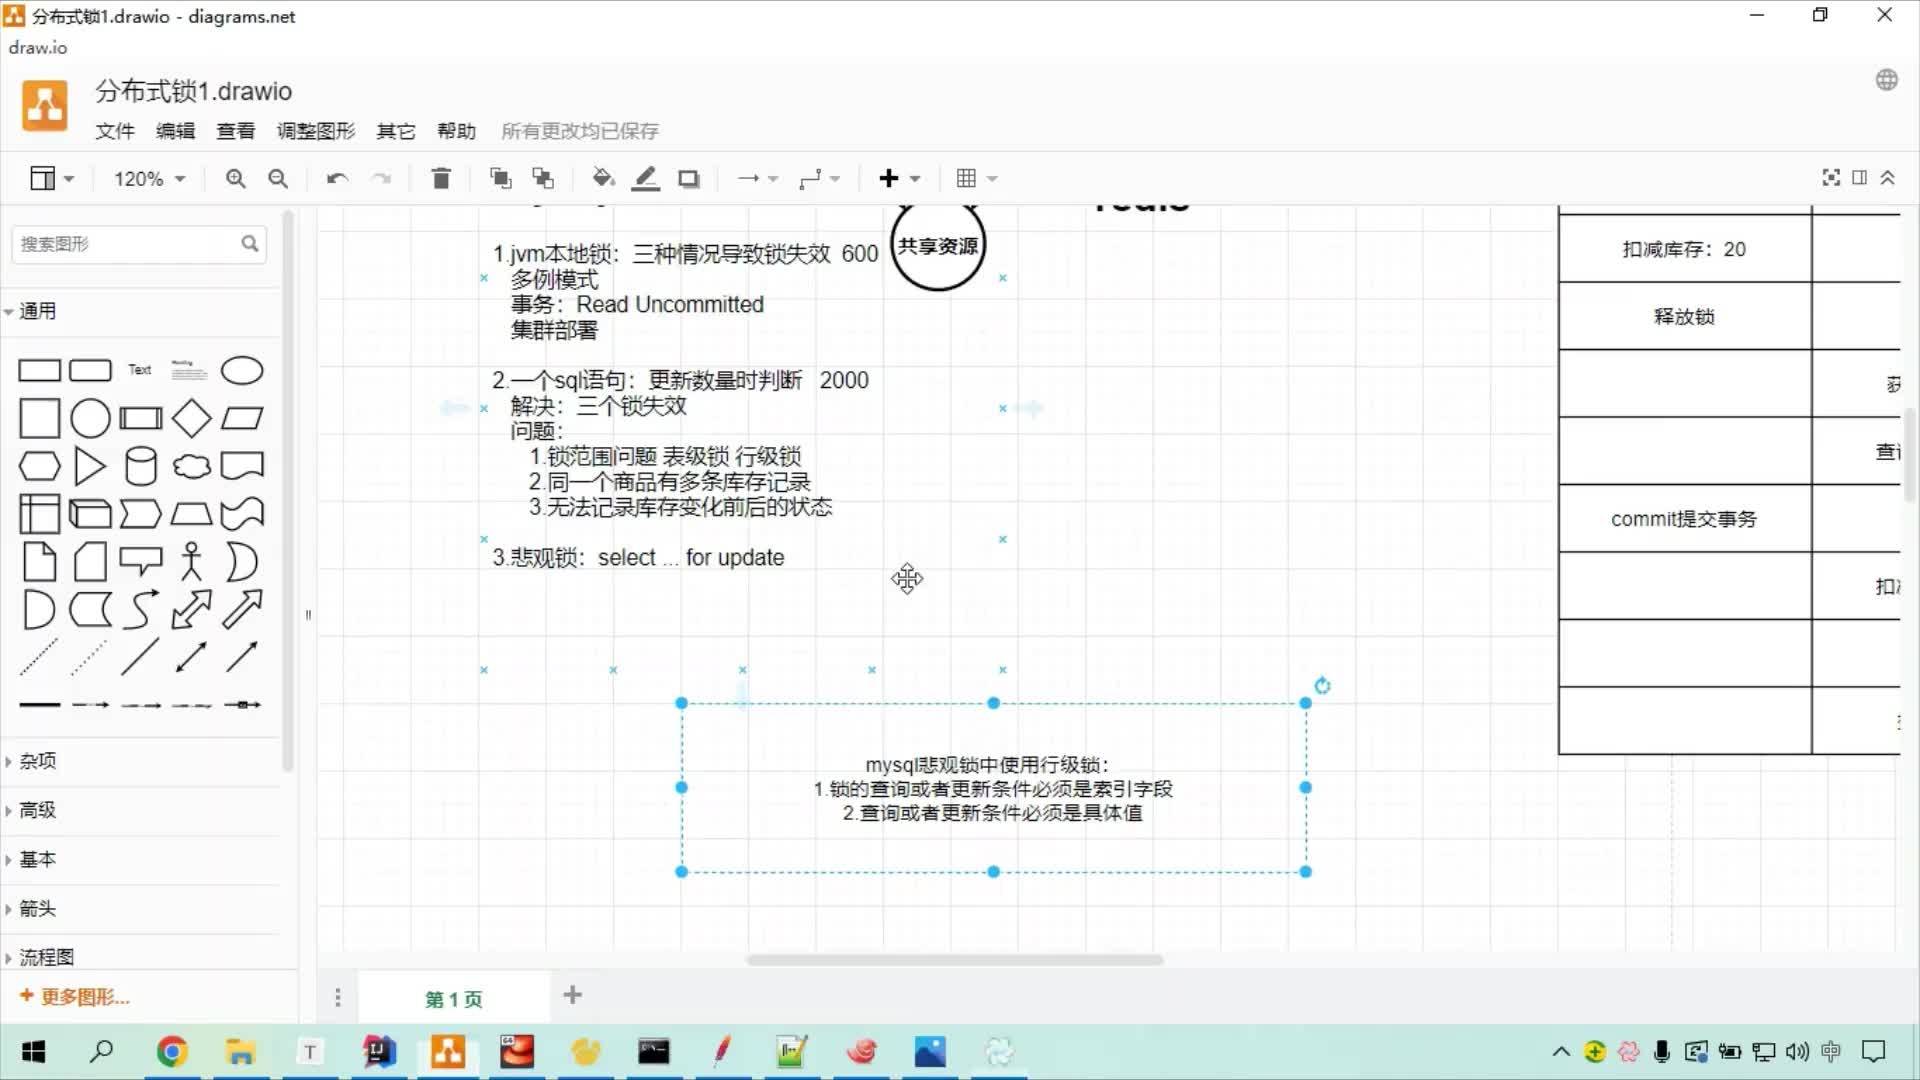Select the callout speech bubble shape
This screenshot has height=1080, width=1920.
pyautogui.click(x=141, y=562)
